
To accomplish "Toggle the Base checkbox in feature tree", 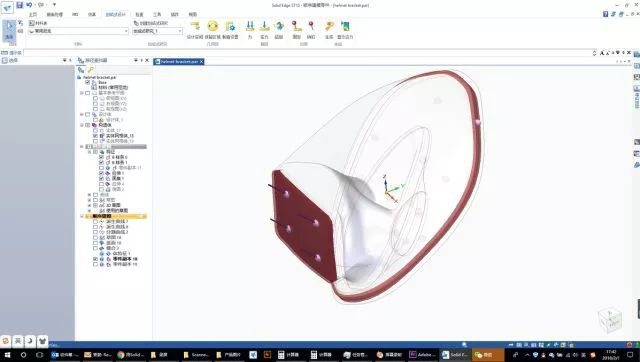I will (x=87, y=82).
